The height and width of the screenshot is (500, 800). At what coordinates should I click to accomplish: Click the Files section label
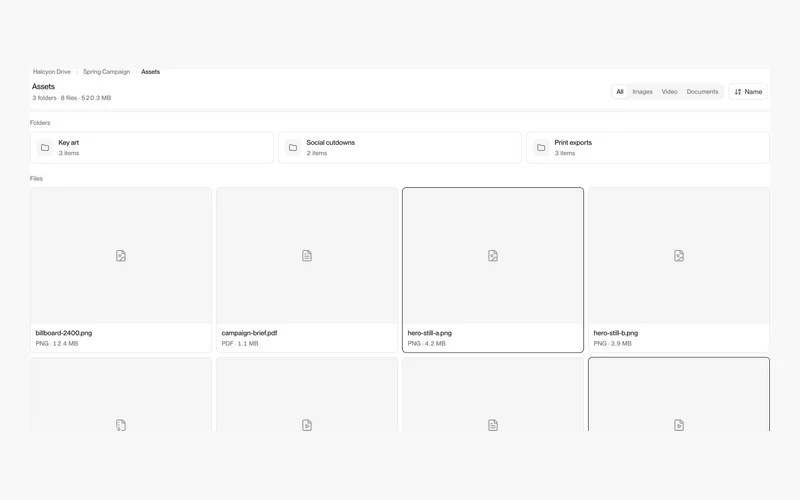point(36,179)
